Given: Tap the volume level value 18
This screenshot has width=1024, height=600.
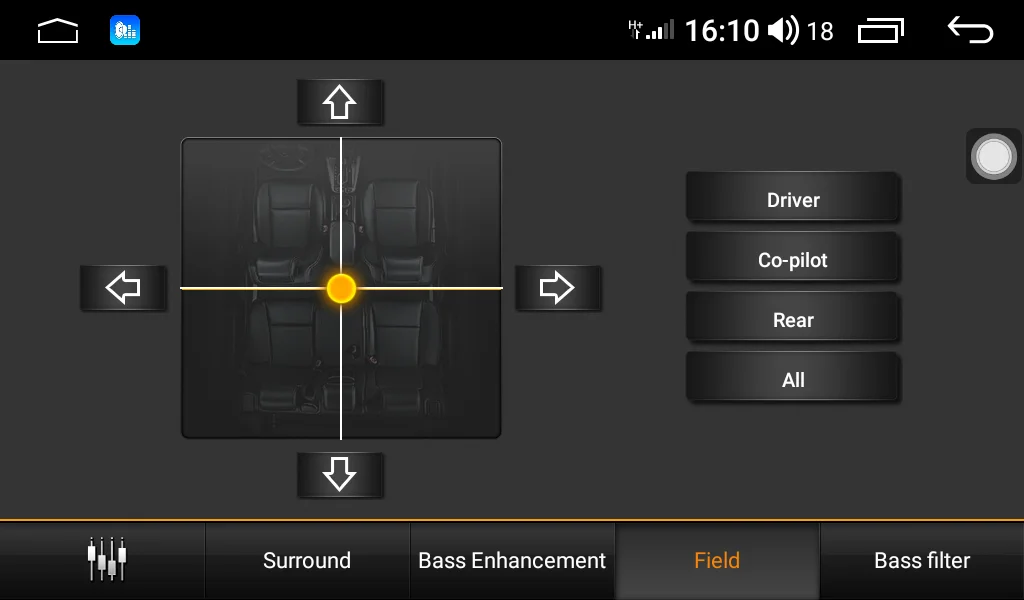Looking at the screenshot, I should [820, 31].
